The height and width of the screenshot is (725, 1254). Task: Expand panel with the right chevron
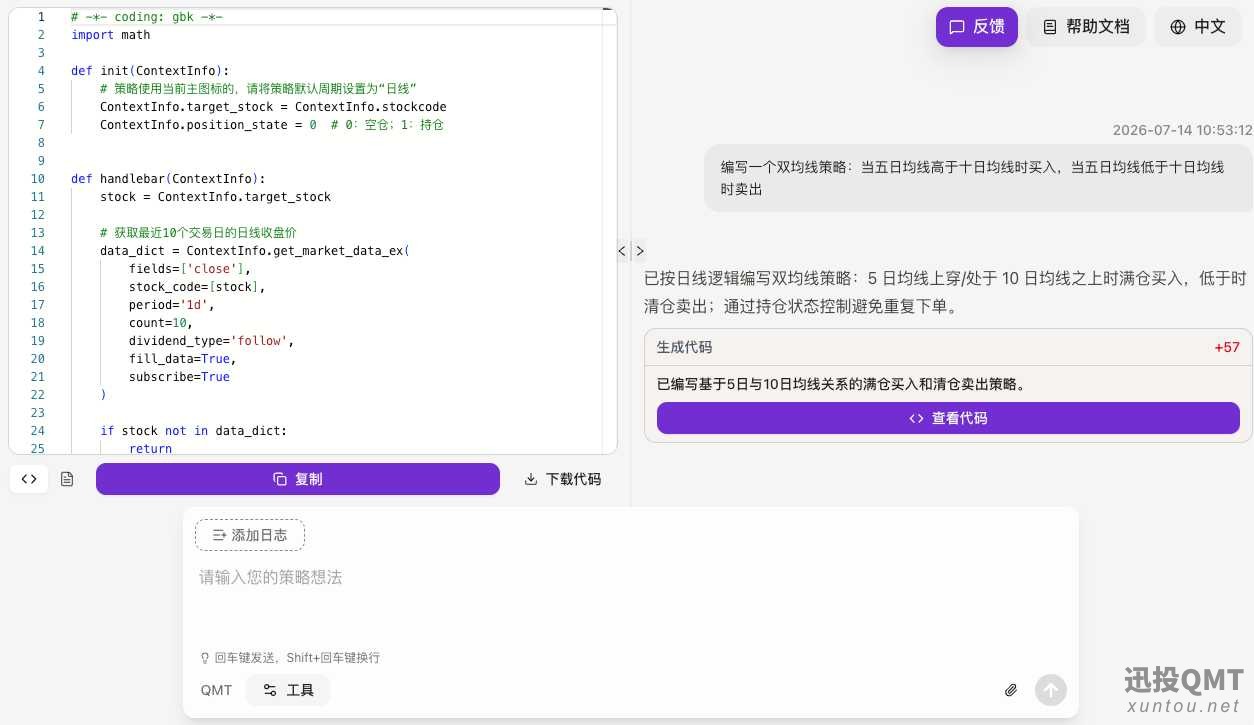640,251
